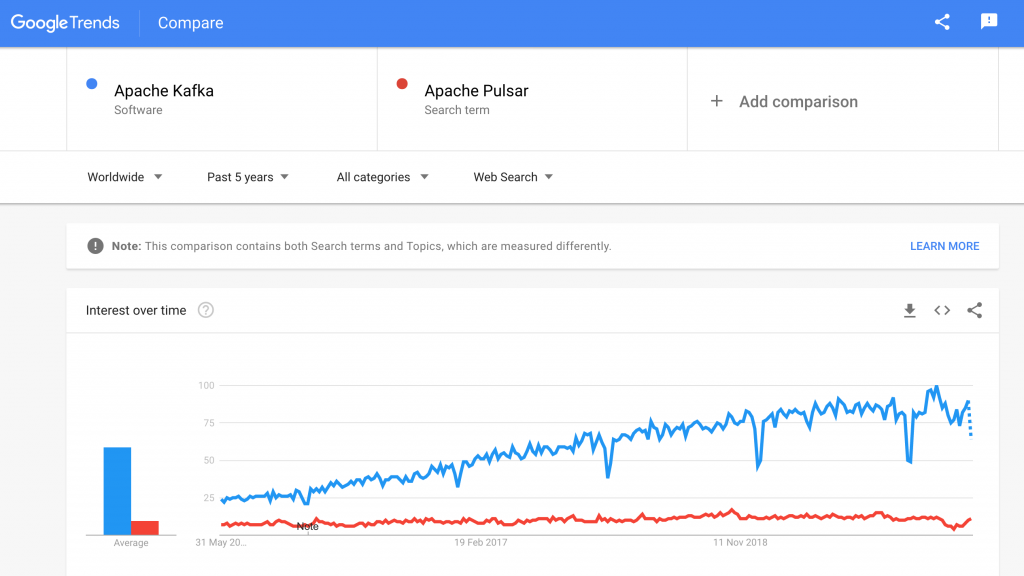Open the embed code for the chart
1024x576 pixels.
941,311
